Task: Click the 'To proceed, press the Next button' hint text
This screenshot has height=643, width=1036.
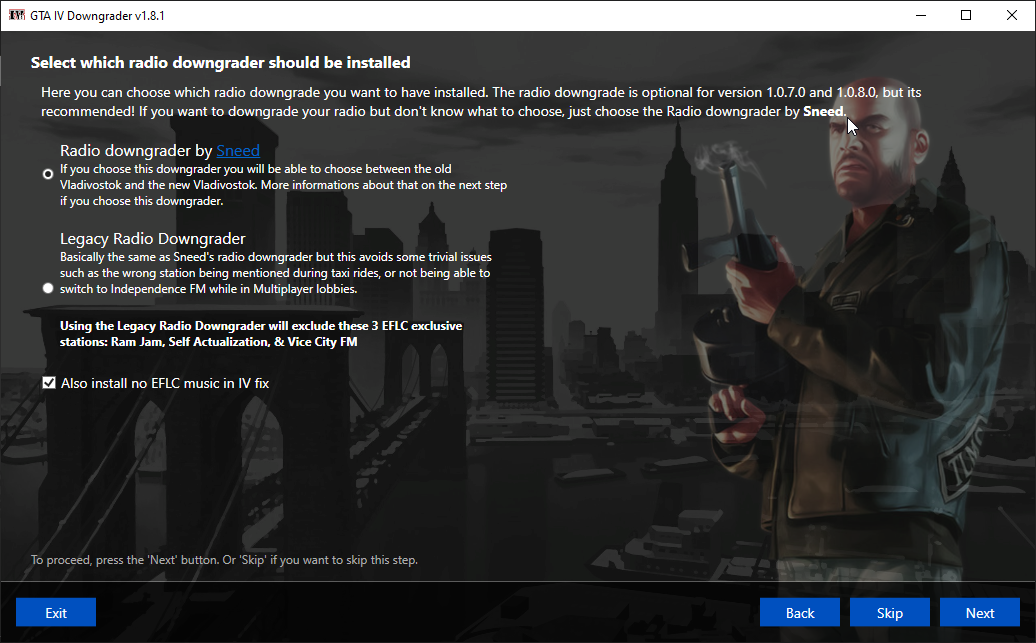Action: pyautogui.click(x=224, y=560)
